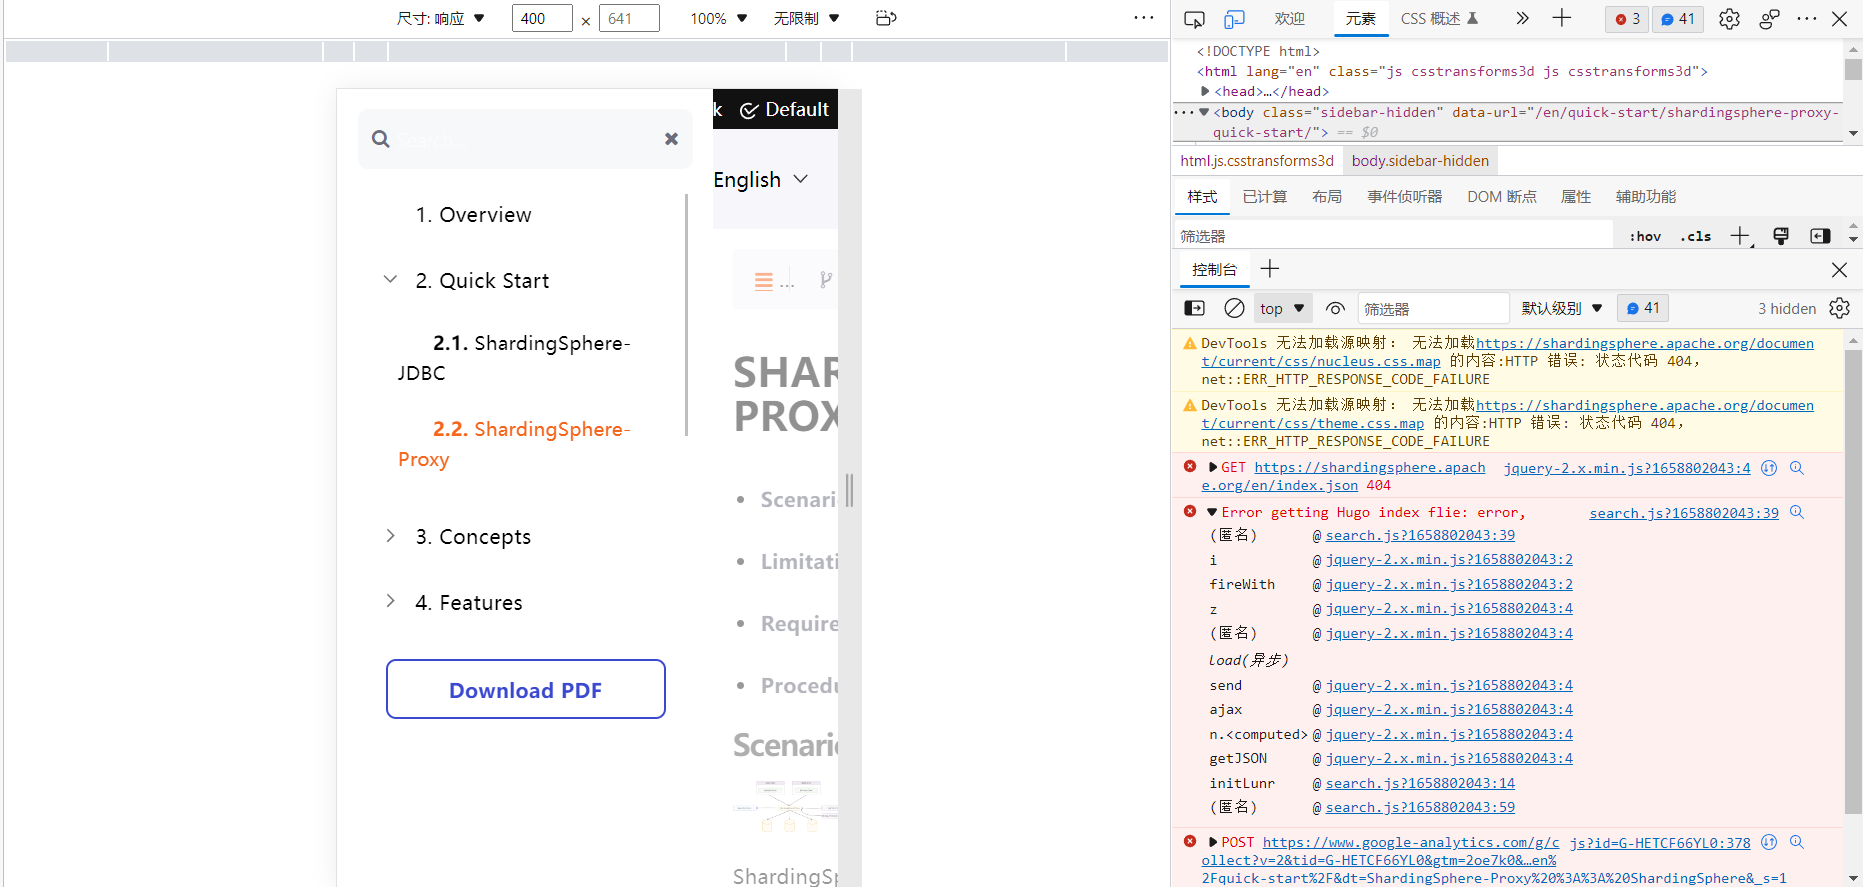Toggle the .cls class editor button

coord(1696,236)
